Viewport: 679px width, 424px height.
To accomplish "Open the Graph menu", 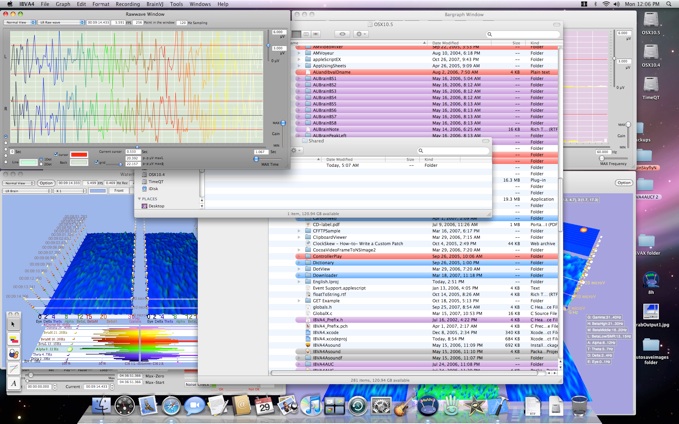I will [x=63, y=4].
